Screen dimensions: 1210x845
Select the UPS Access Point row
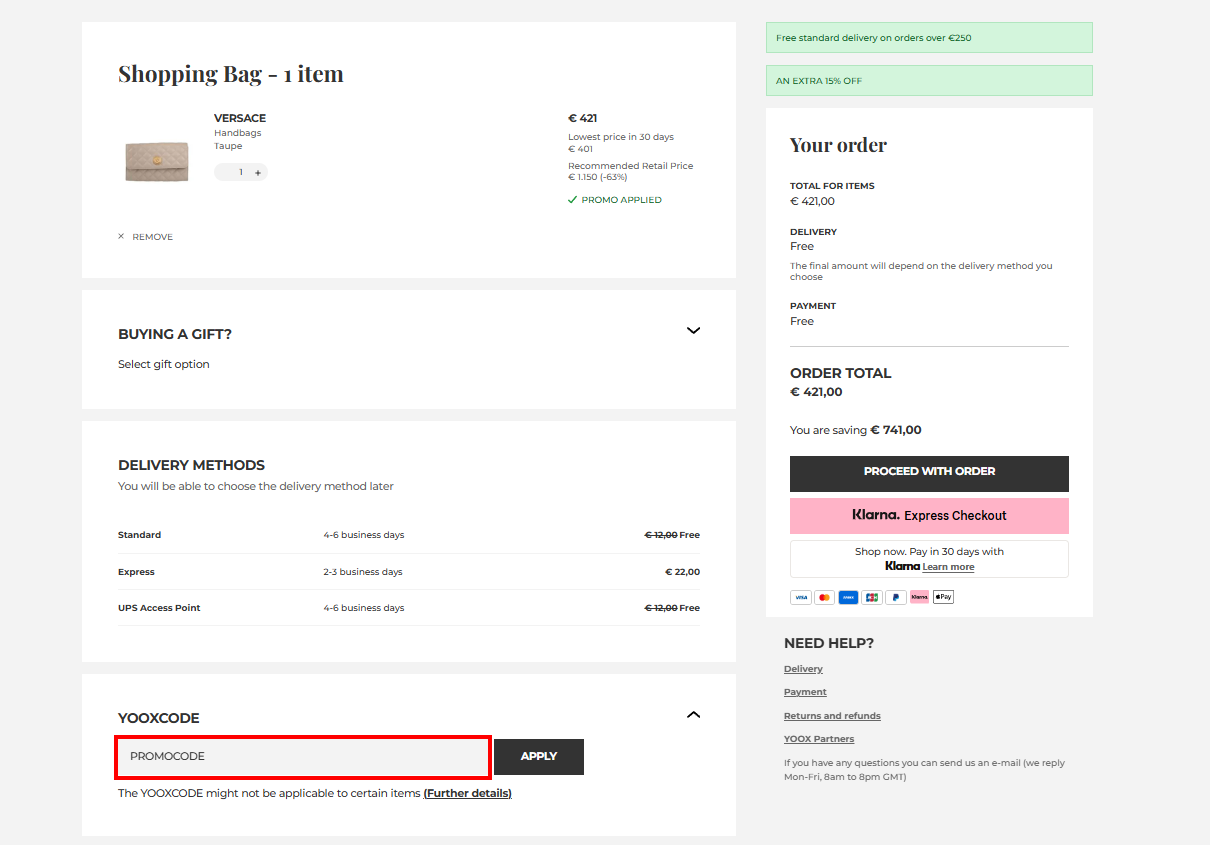[409, 608]
